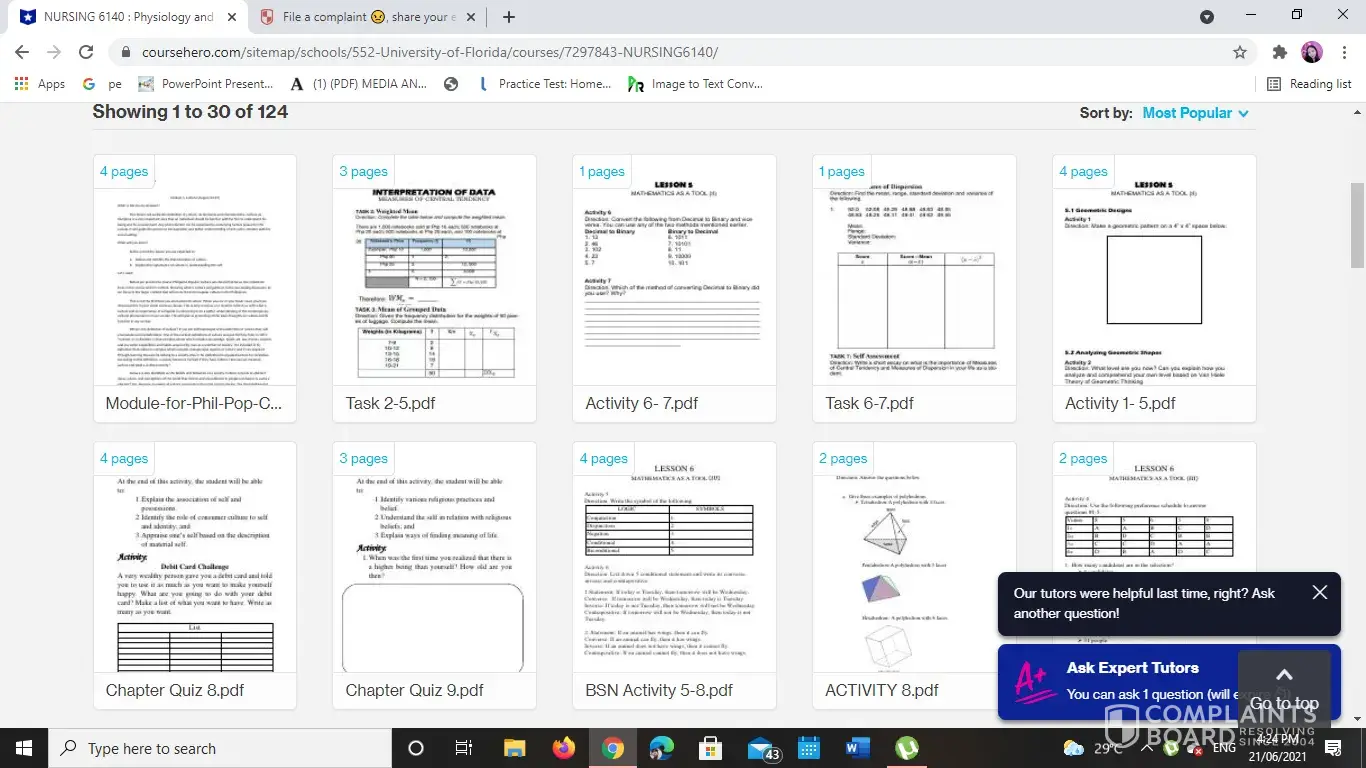
Task: Open the Chapter Quiz 9.pdf document link
Action: (415, 690)
